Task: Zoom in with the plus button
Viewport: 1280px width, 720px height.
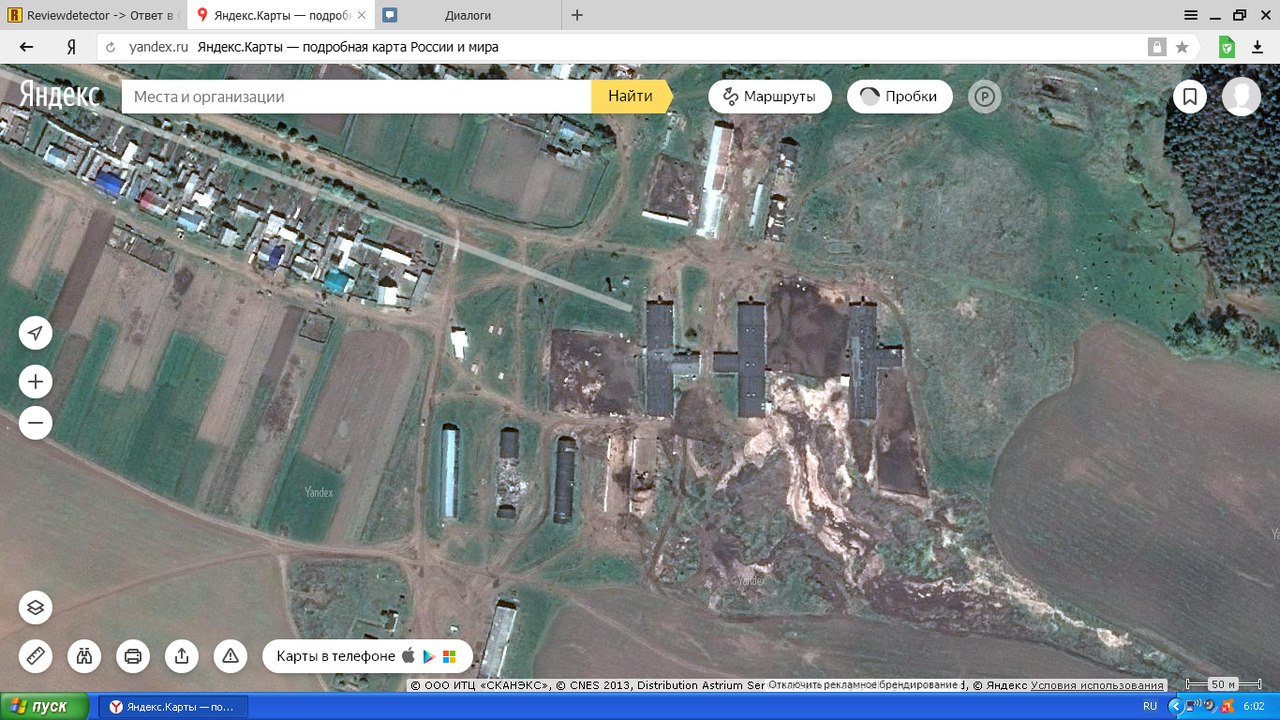Action: [35, 381]
